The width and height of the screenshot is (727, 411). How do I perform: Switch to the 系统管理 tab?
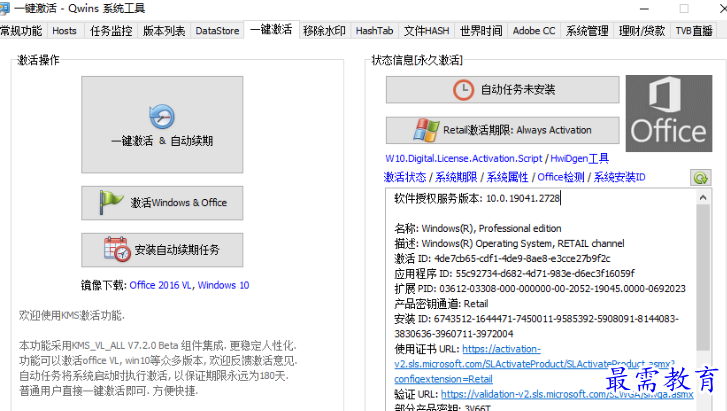click(x=587, y=31)
